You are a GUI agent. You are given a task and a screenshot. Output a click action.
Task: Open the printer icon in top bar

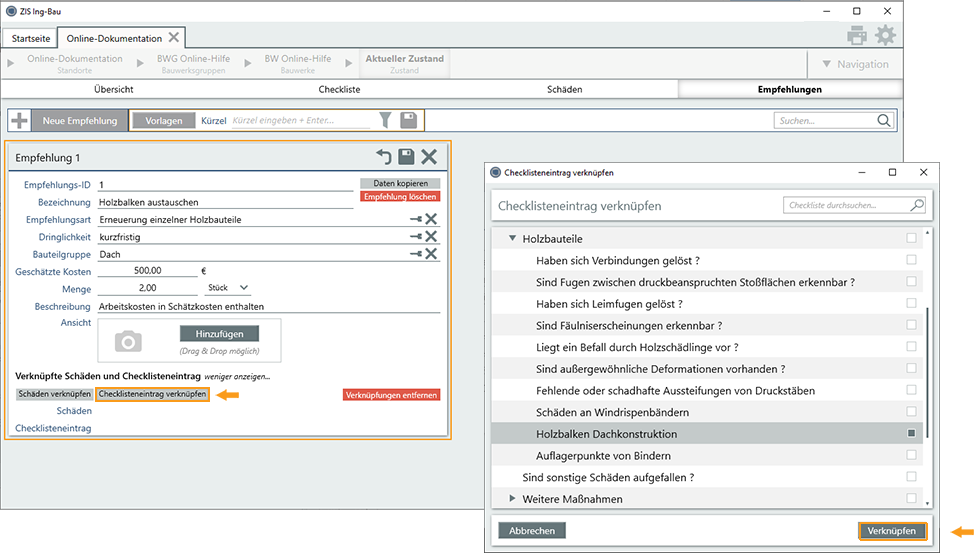point(857,36)
